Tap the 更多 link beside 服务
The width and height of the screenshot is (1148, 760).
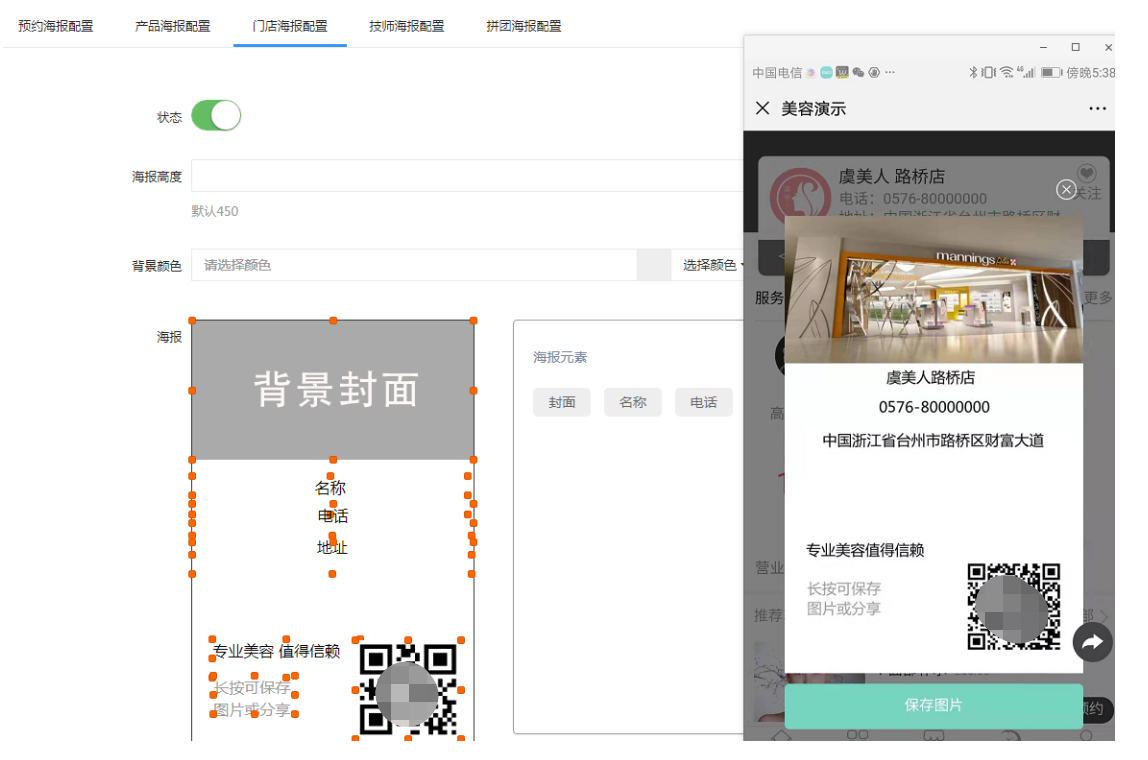point(1097,297)
